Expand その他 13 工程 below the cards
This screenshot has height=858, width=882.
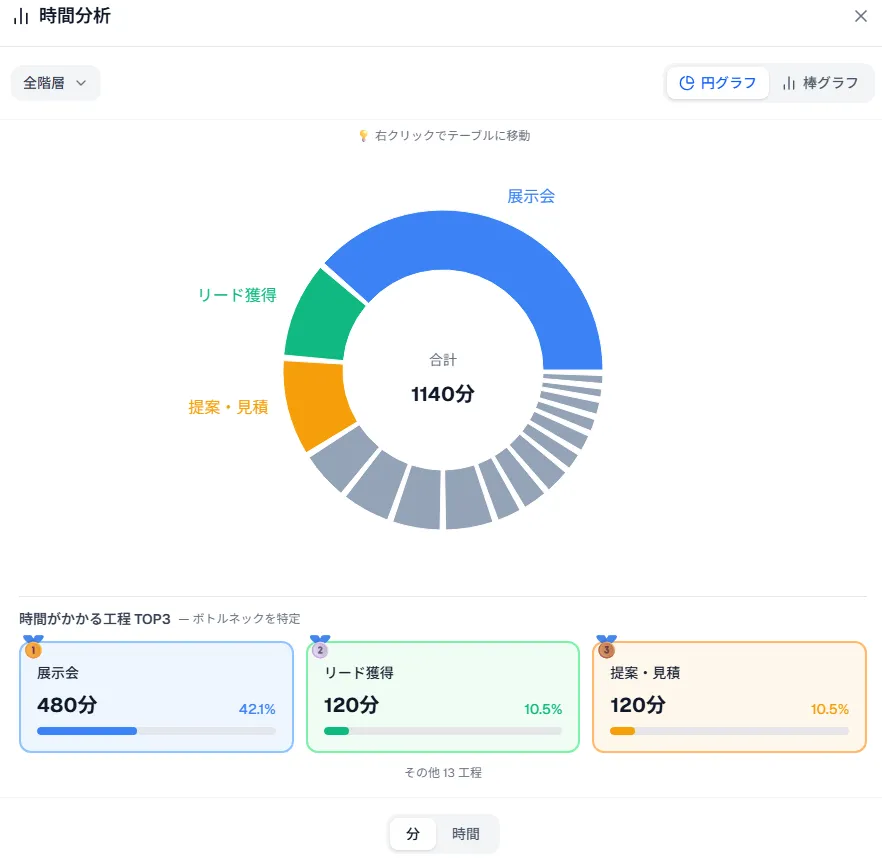point(441,772)
